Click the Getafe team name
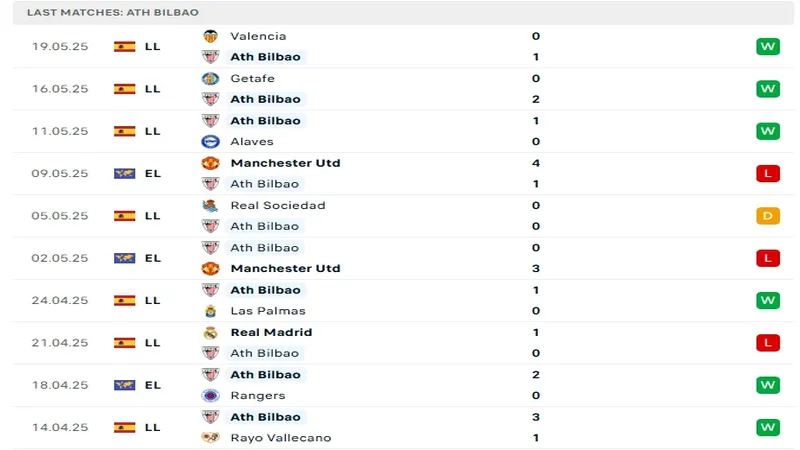 coord(252,78)
